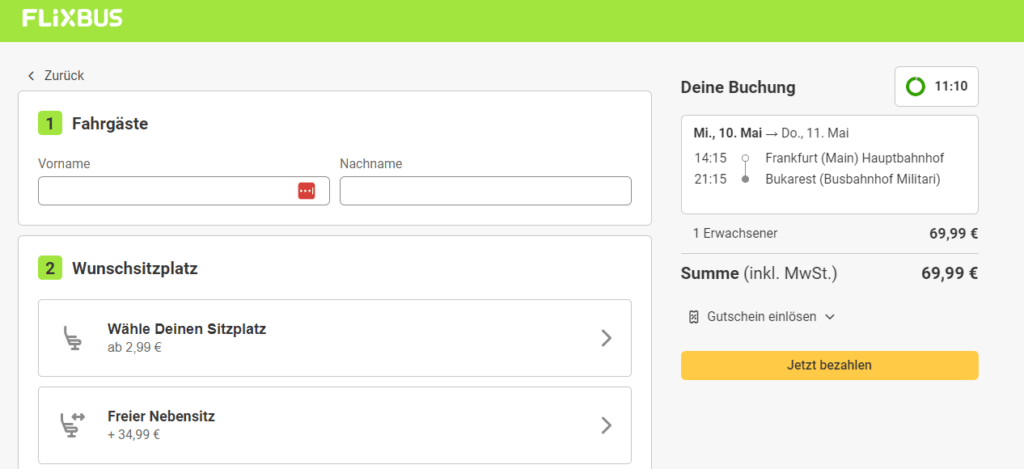The image size is (1024, 469).
Task: Click the voucher icon beside Gutschein einlösen
Action: (x=694, y=317)
